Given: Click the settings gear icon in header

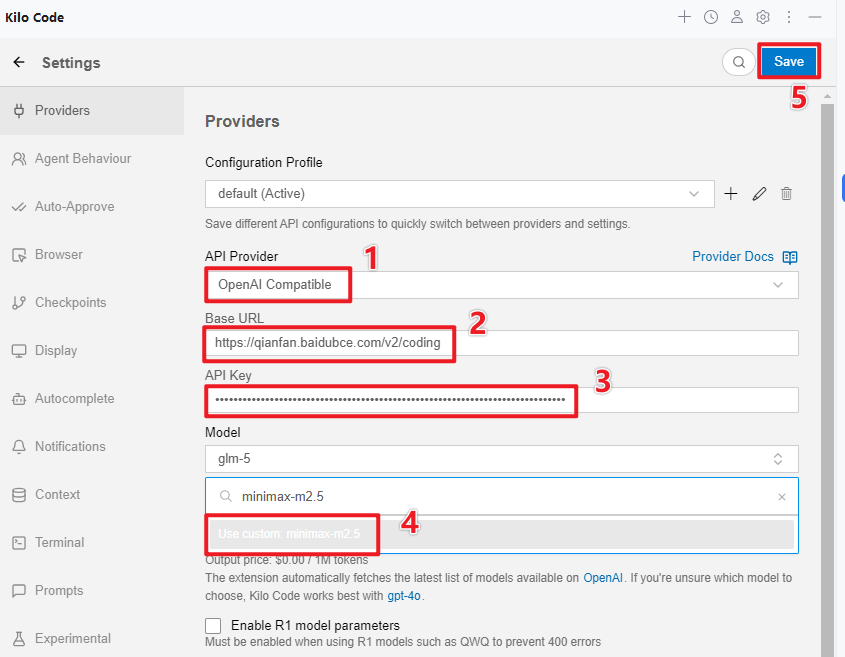Looking at the screenshot, I should [763, 17].
